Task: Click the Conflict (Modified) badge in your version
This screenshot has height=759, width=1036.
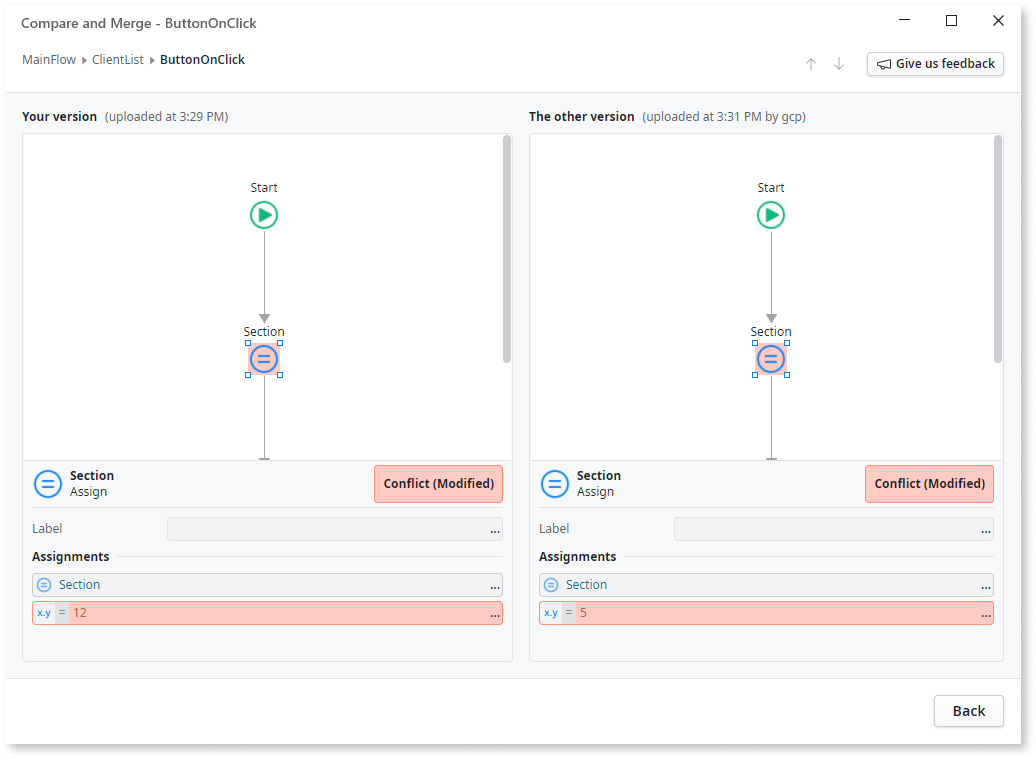Action: click(438, 483)
